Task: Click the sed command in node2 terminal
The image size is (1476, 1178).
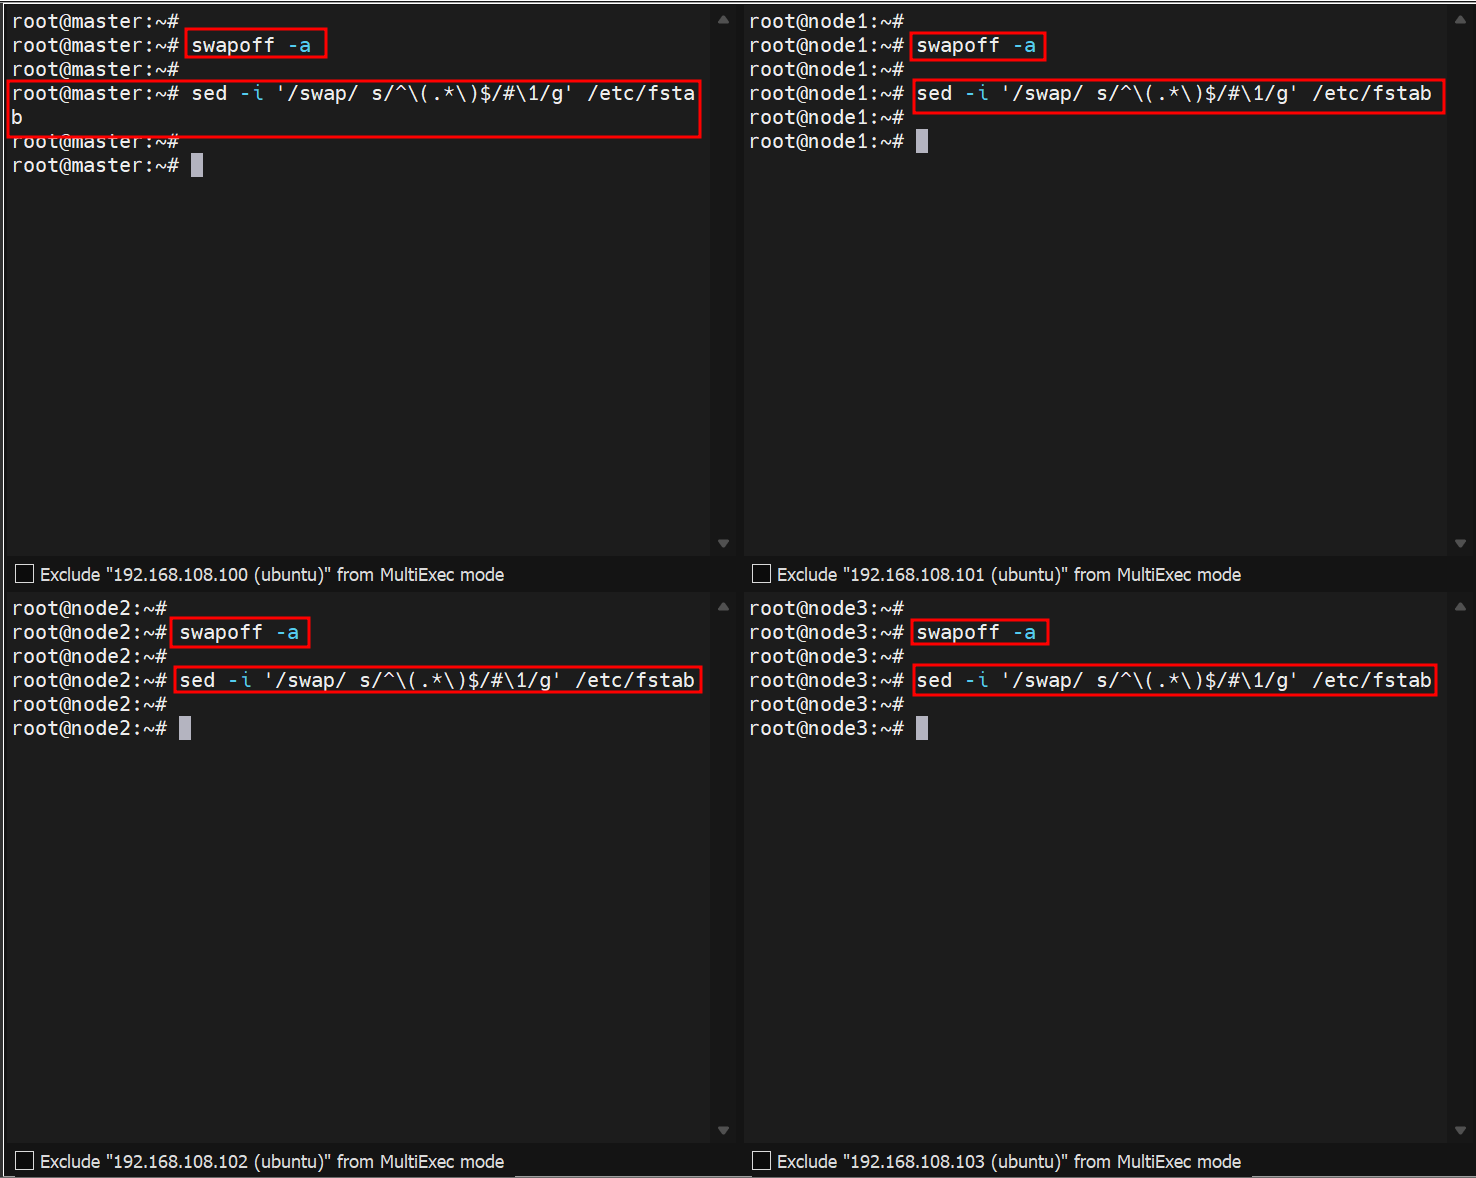Action: pos(437,680)
